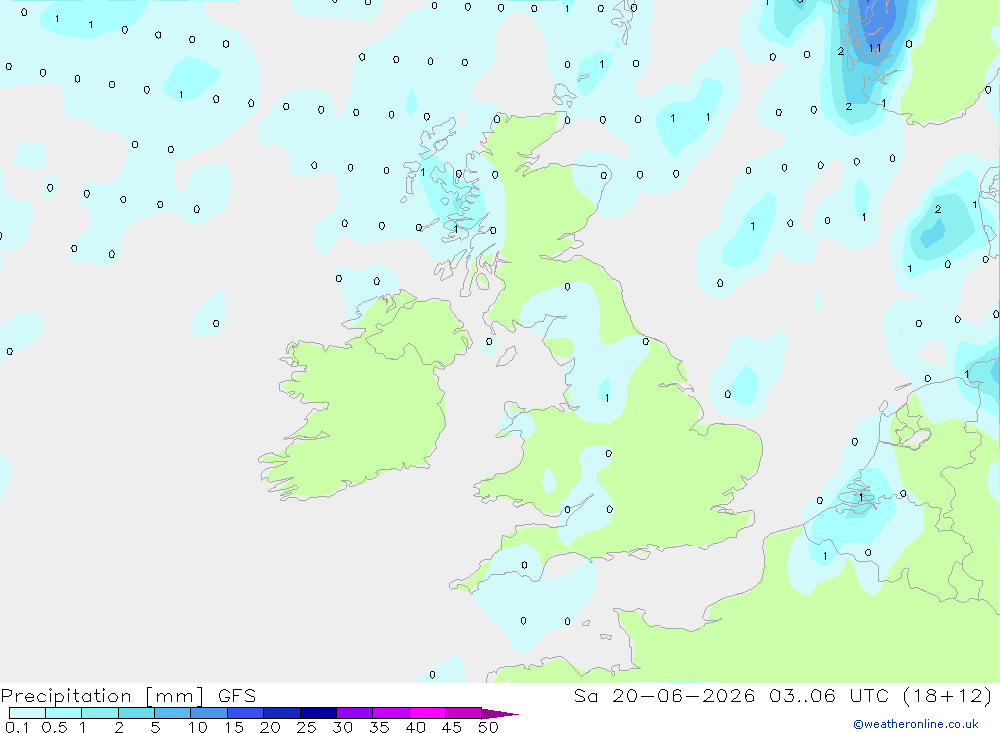Click the 'Precipitation [mm]' title text
This screenshot has width=1000, height=733.
click(x=103, y=696)
